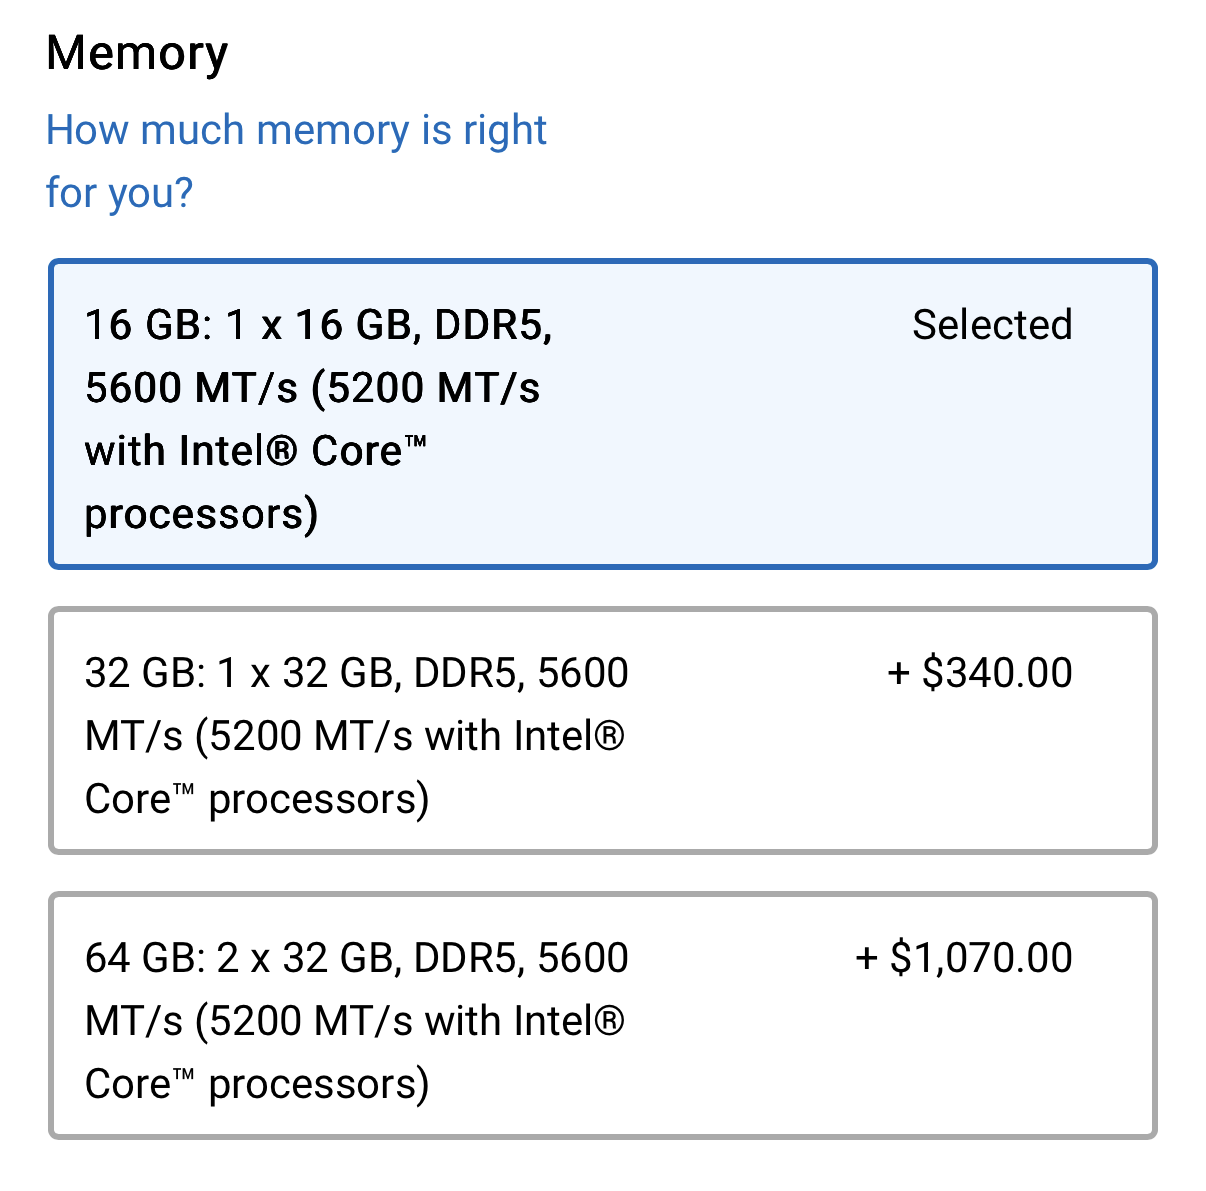Click the "+ $340.00" upgrade price
The width and height of the screenshot is (1206, 1191).
click(x=979, y=673)
